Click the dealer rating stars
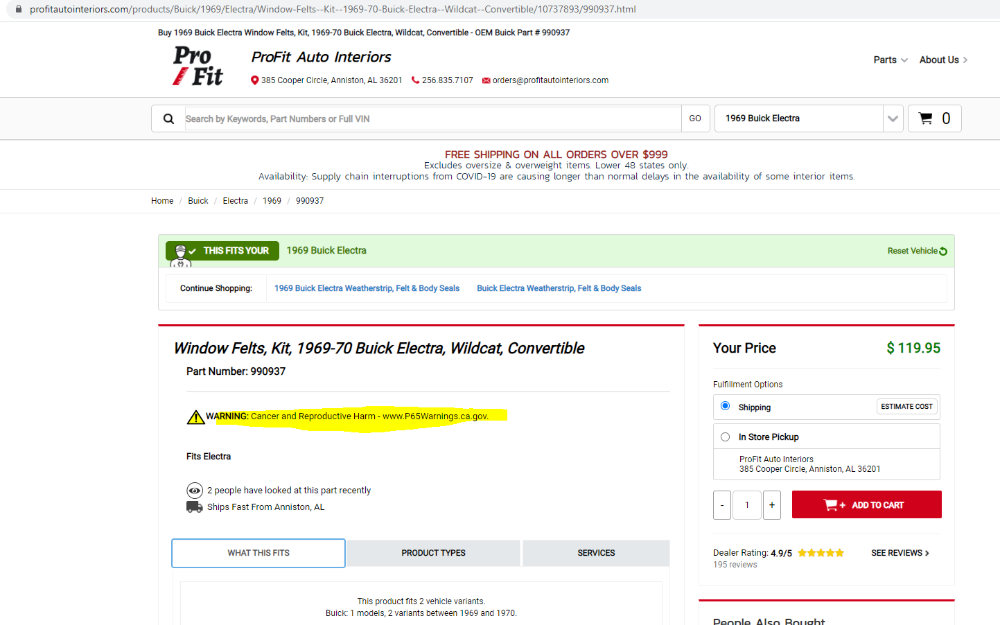The height and width of the screenshot is (625, 1000). 821,553
